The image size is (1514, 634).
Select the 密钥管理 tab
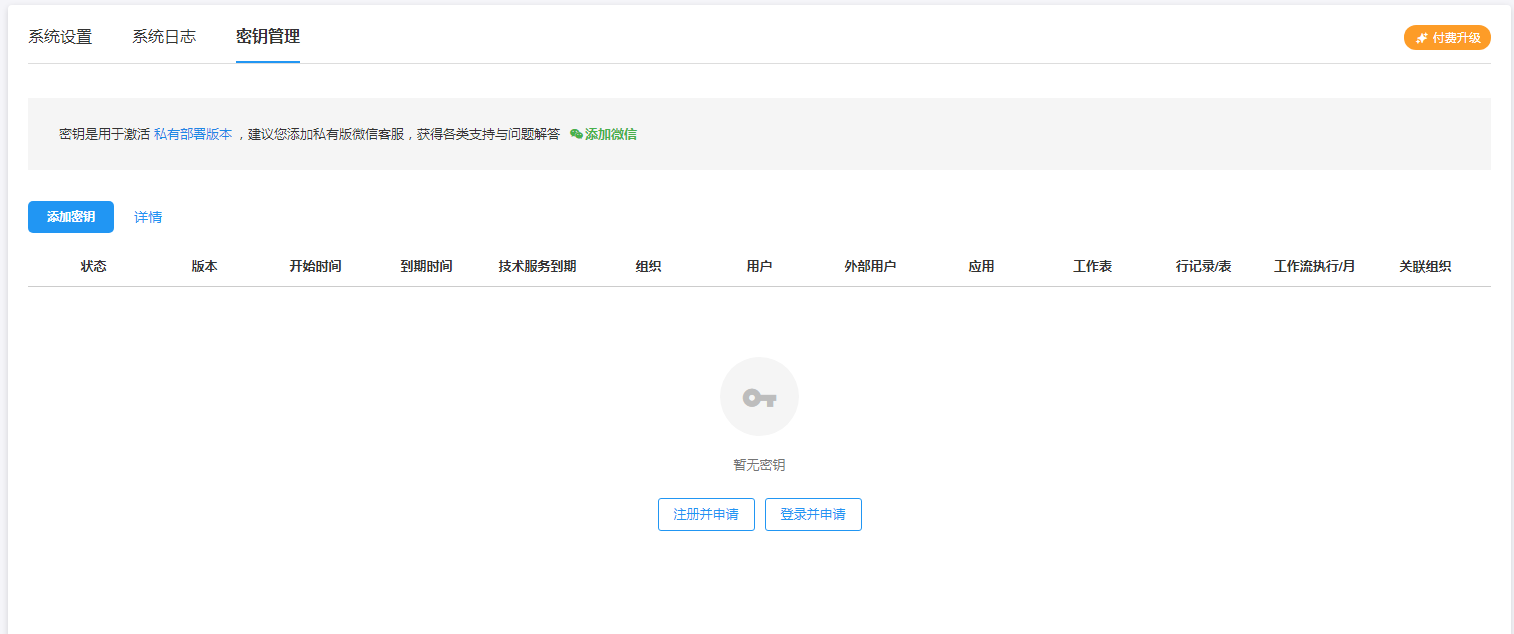(x=268, y=37)
